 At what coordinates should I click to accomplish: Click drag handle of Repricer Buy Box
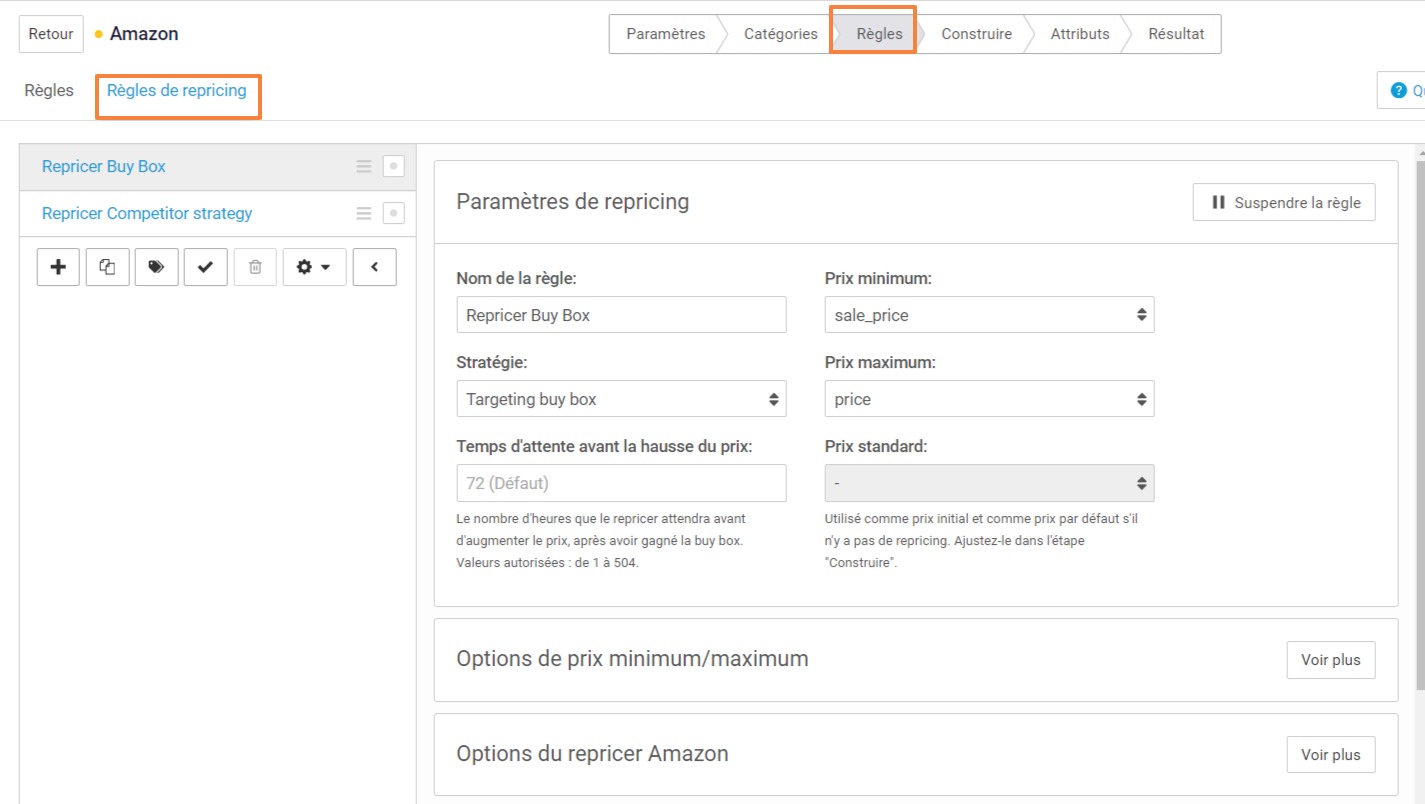point(364,167)
